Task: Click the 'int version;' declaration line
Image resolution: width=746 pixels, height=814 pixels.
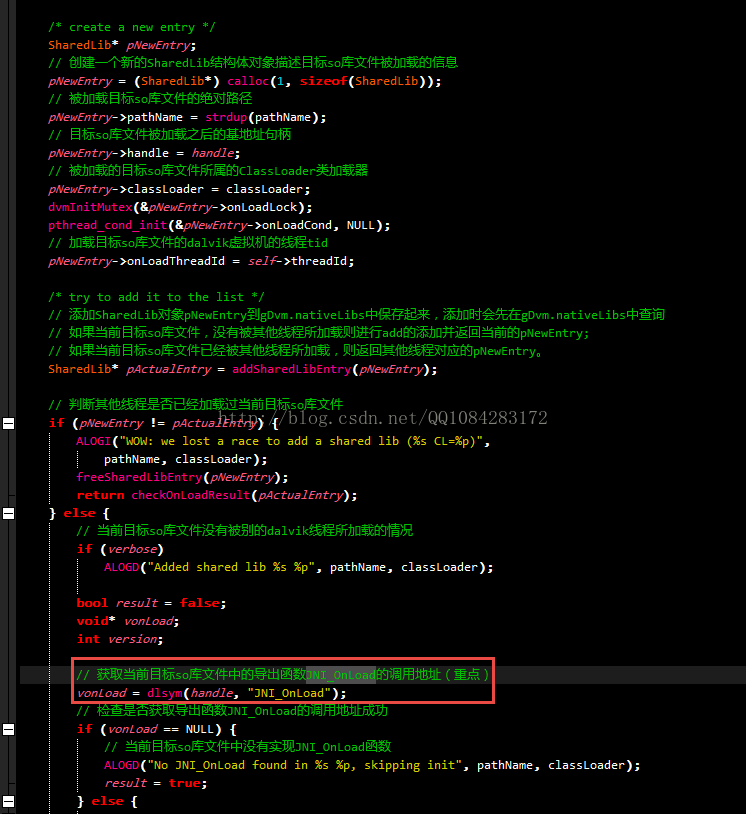Action: point(120,639)
